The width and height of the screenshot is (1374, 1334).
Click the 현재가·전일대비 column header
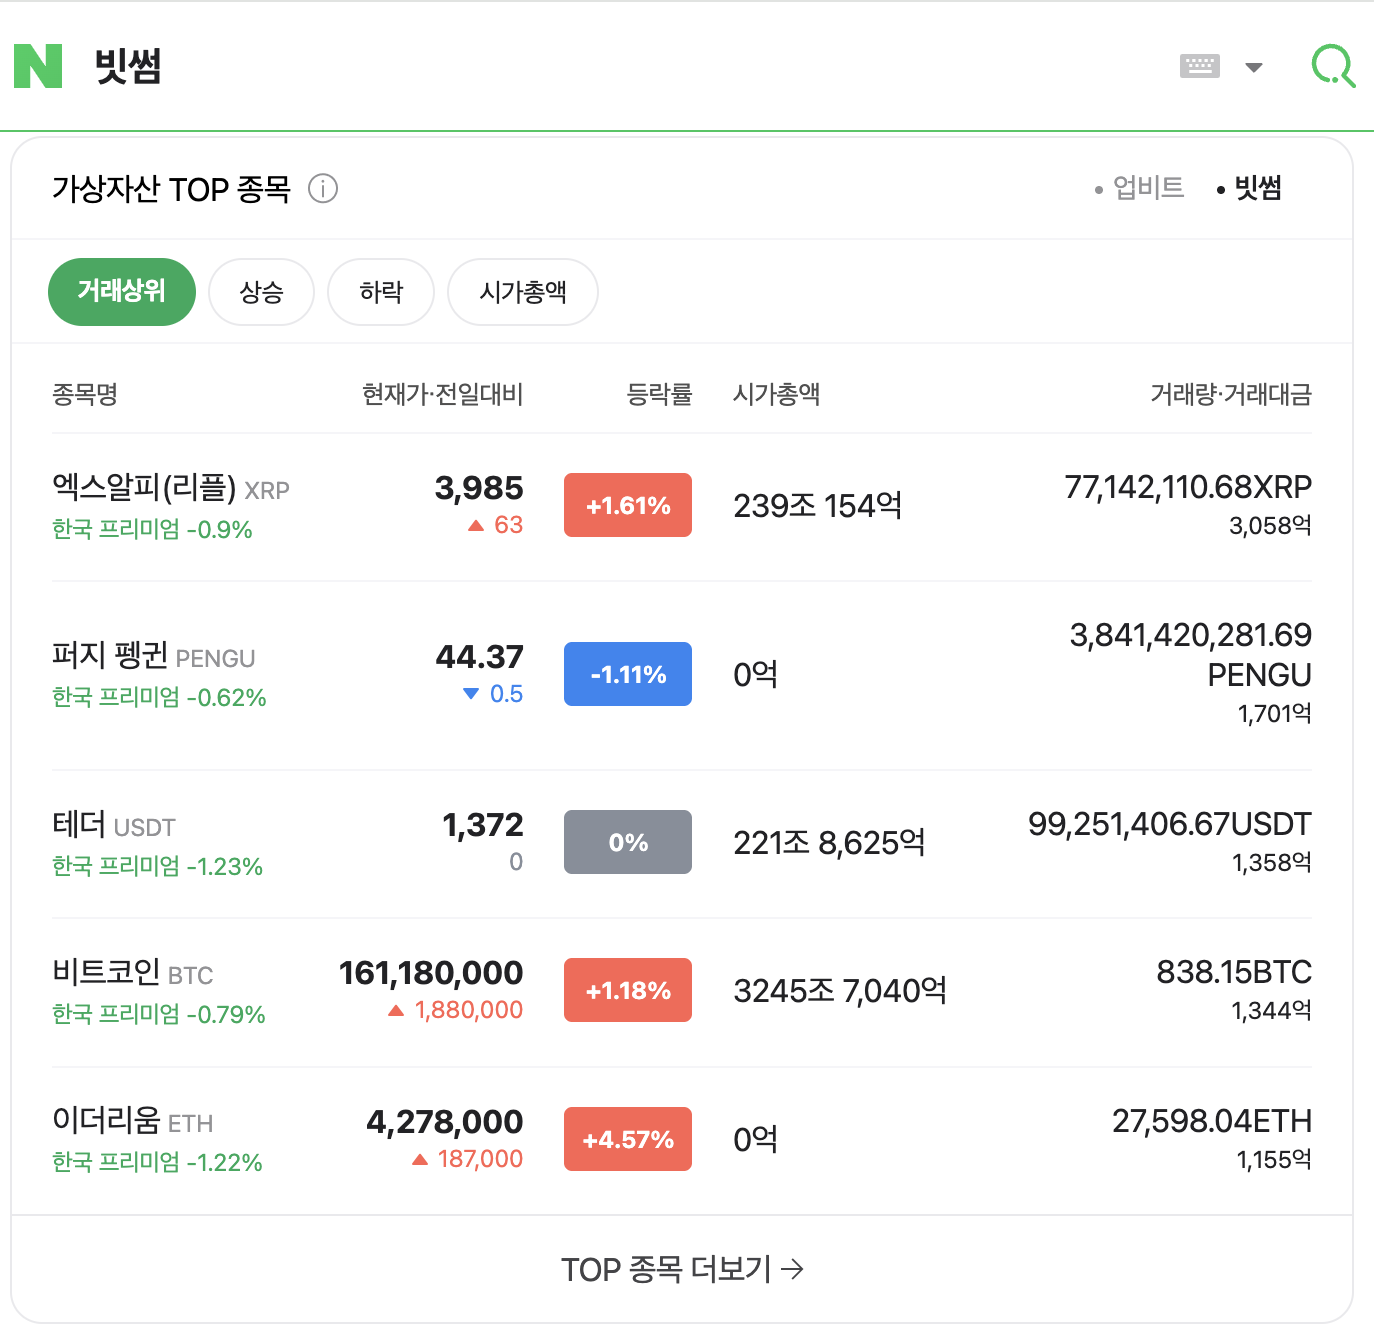[x=442, y=394]
